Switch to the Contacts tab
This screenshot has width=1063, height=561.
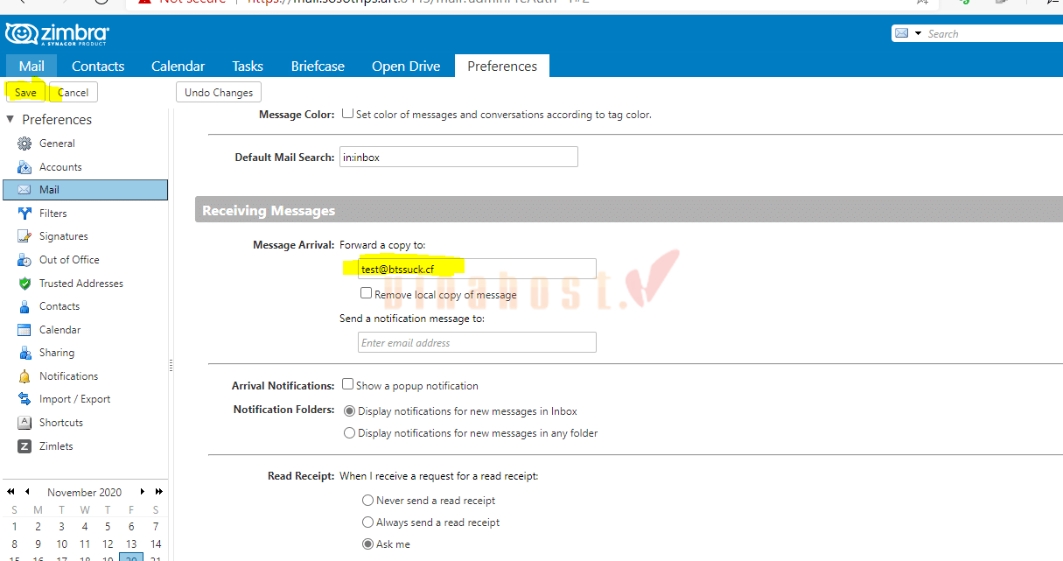[x=98, y=66]
